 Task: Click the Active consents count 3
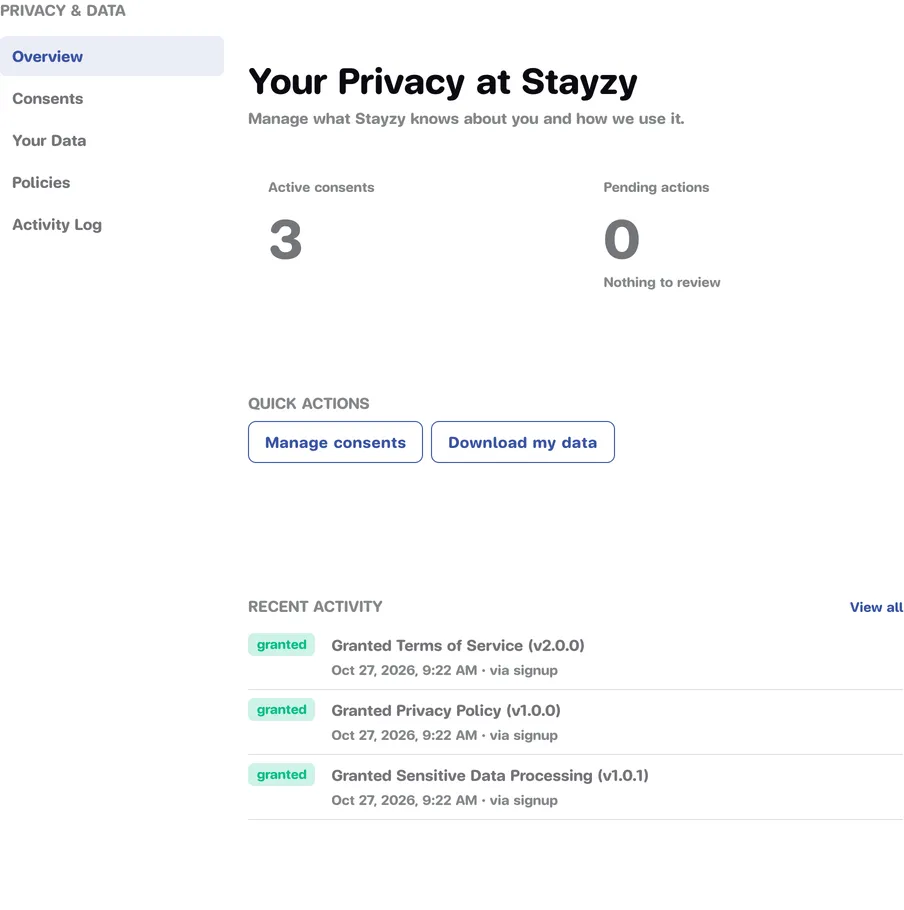point(285,239)
